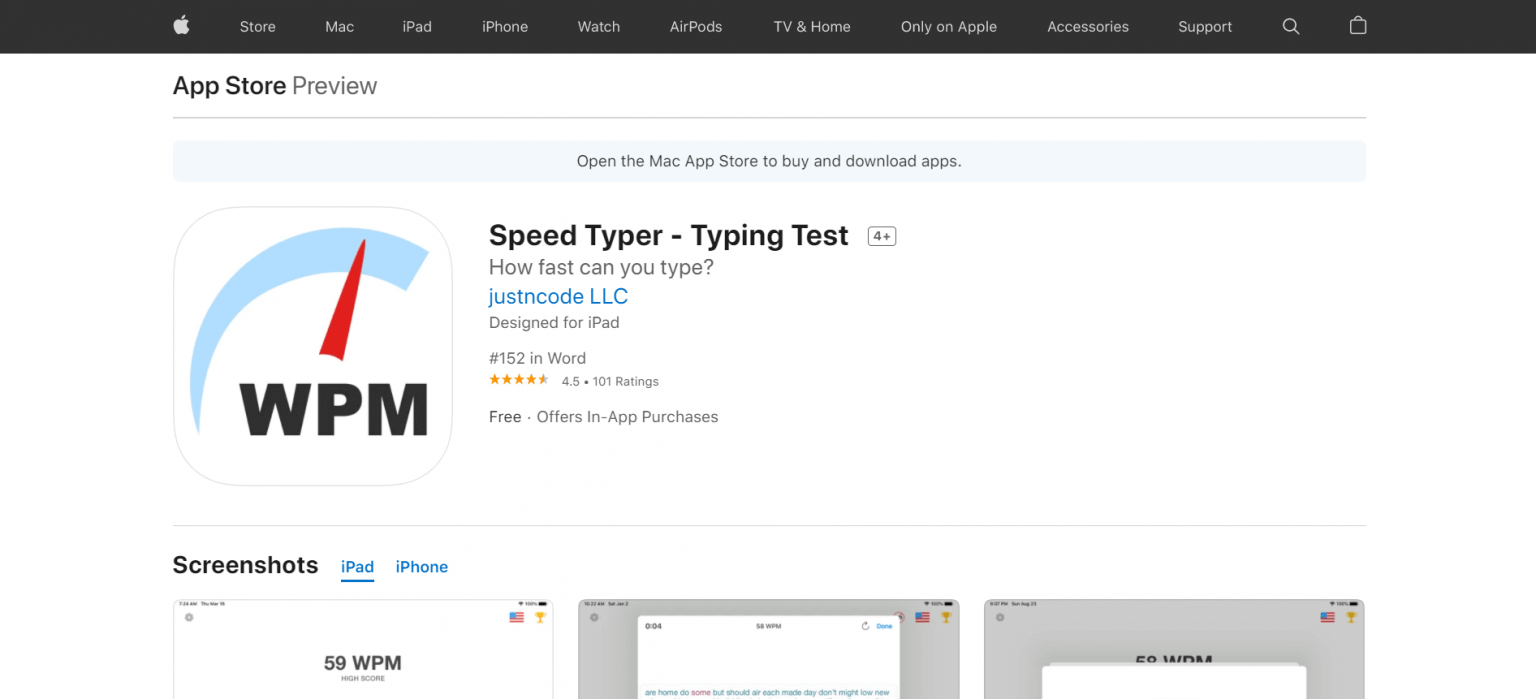Click the Done button in the second screenshot

pos(884,626)
